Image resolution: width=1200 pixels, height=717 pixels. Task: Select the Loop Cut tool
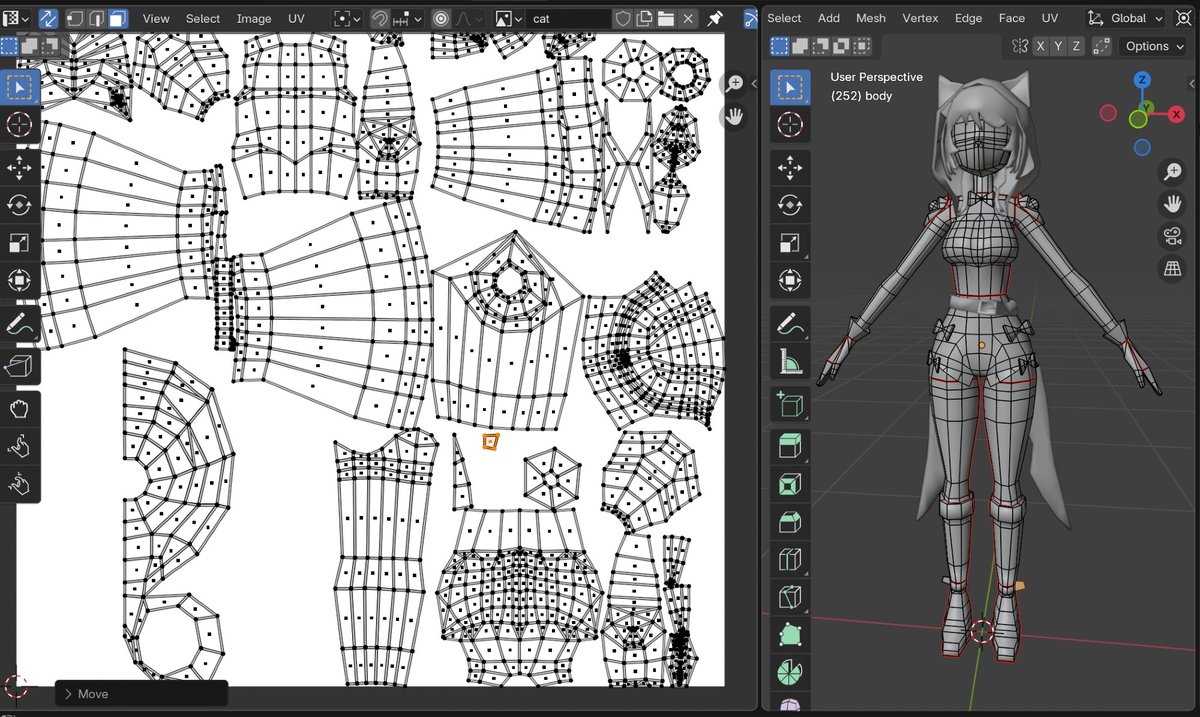tap(790, 561)
